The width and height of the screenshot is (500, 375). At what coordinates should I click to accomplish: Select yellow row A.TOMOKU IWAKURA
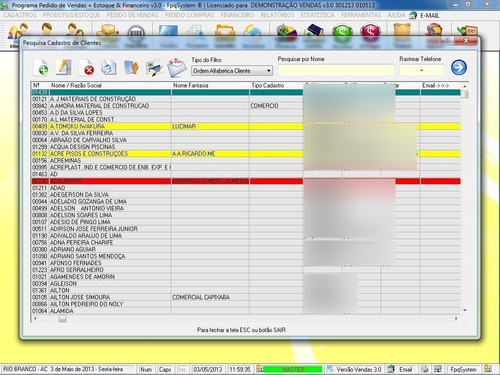(246, 126)
